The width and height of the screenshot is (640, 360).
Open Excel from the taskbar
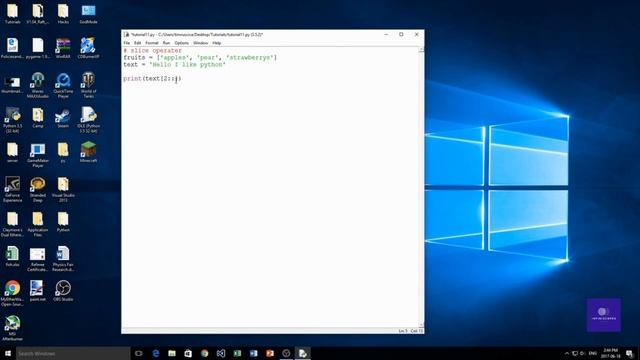pos(237,353)
